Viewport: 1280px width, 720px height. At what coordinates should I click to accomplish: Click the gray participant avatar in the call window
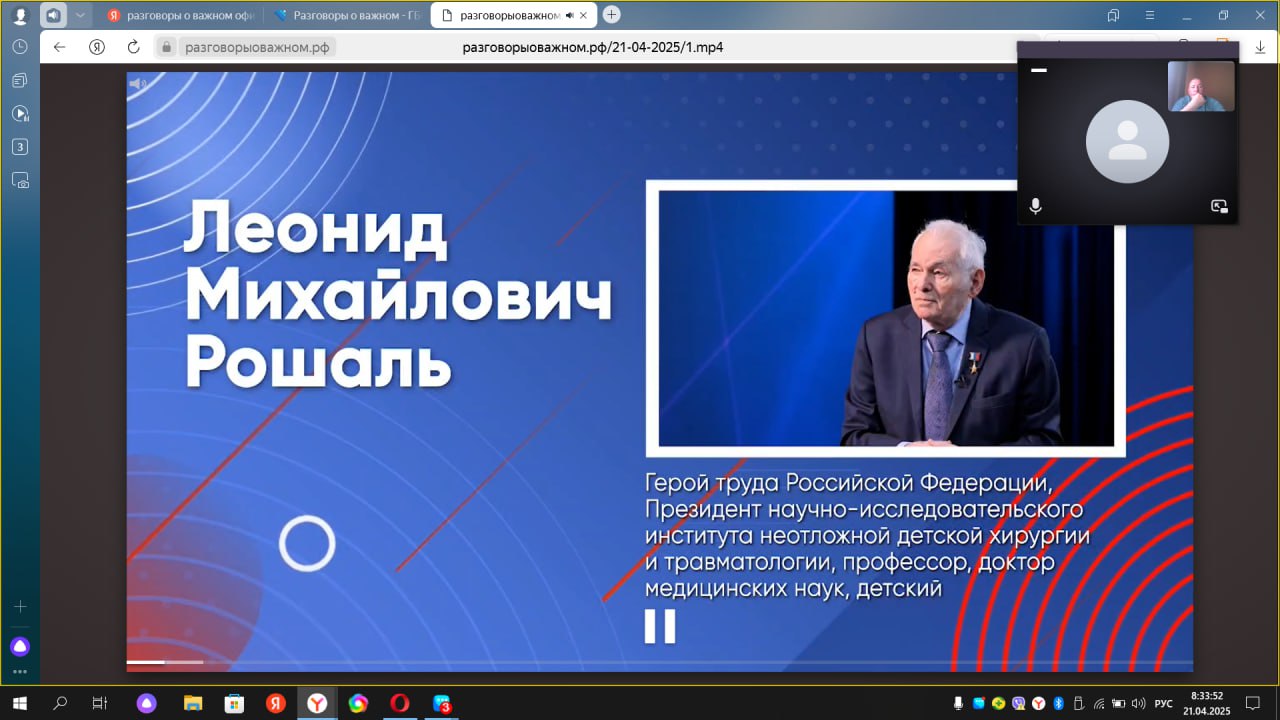coord(1127,142)
